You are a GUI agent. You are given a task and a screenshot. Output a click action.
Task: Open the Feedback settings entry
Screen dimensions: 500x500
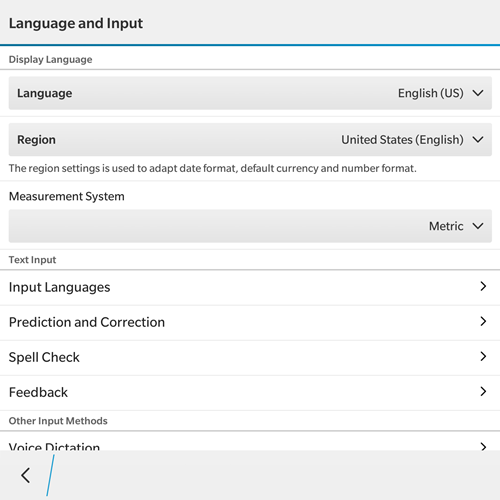250,392
